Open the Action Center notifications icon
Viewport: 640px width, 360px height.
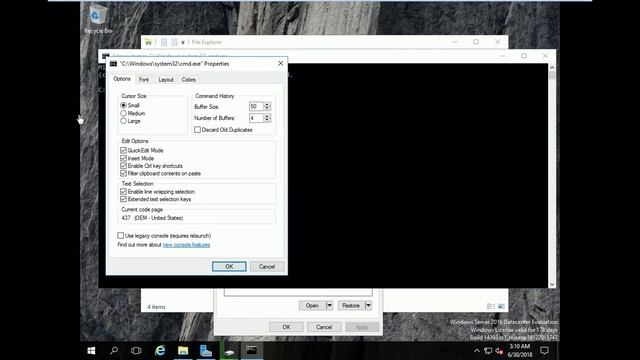point(544,351)
